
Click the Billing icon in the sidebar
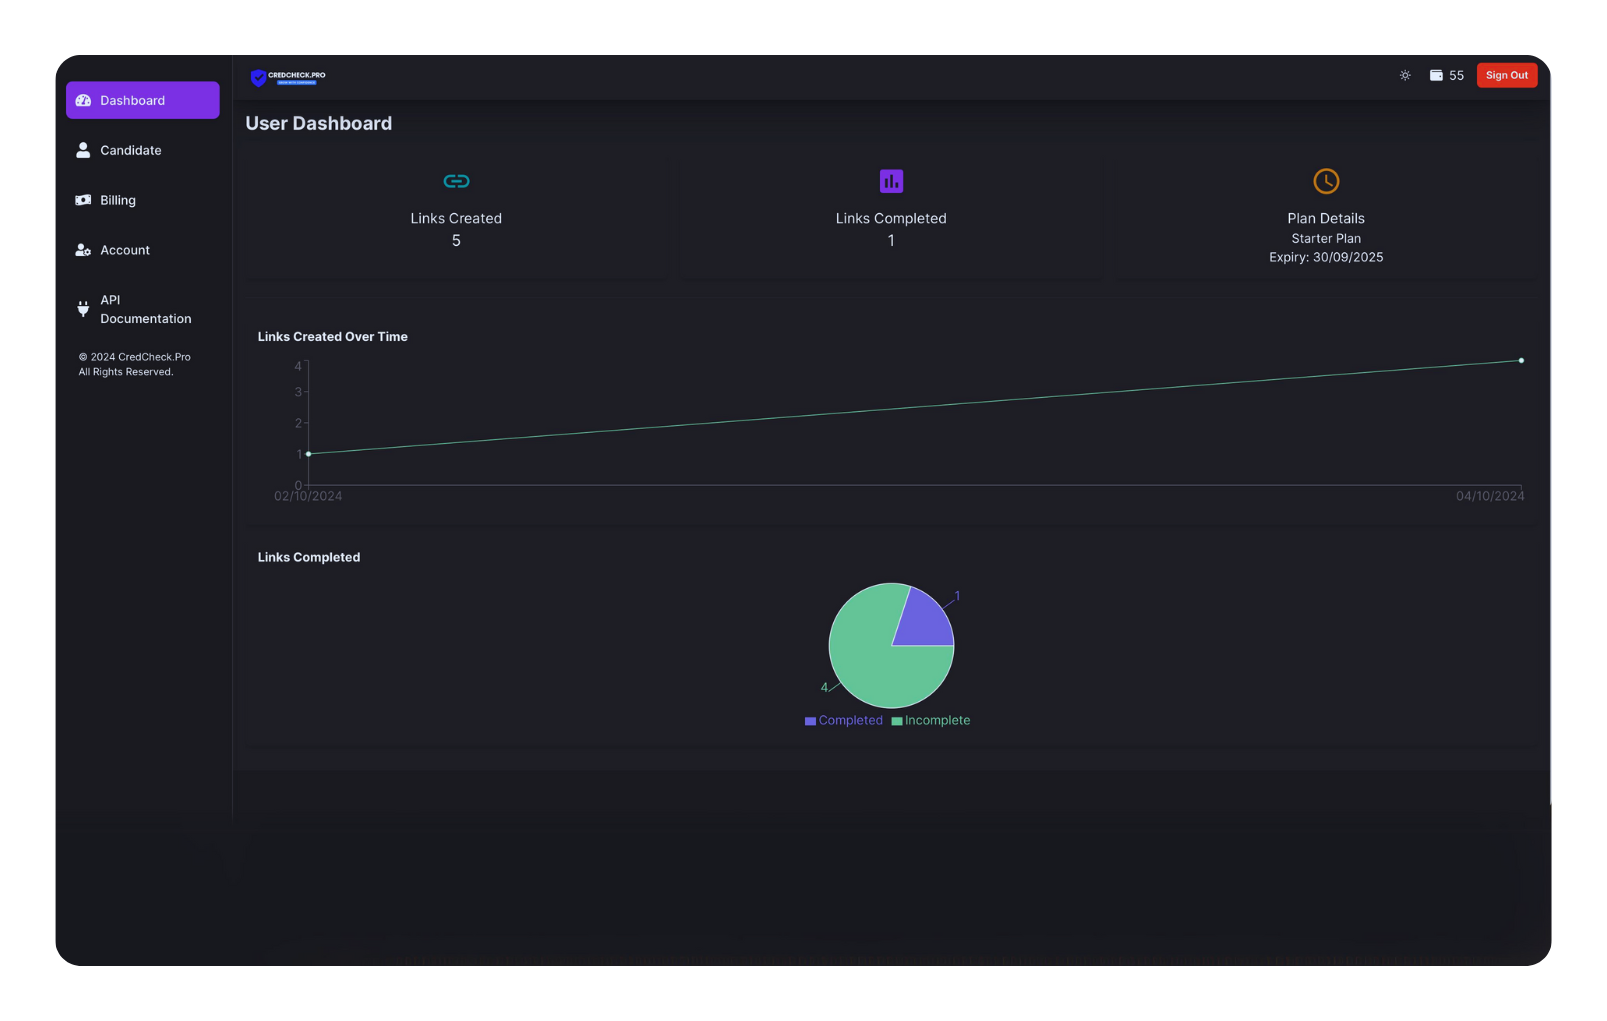click(82, 199)
